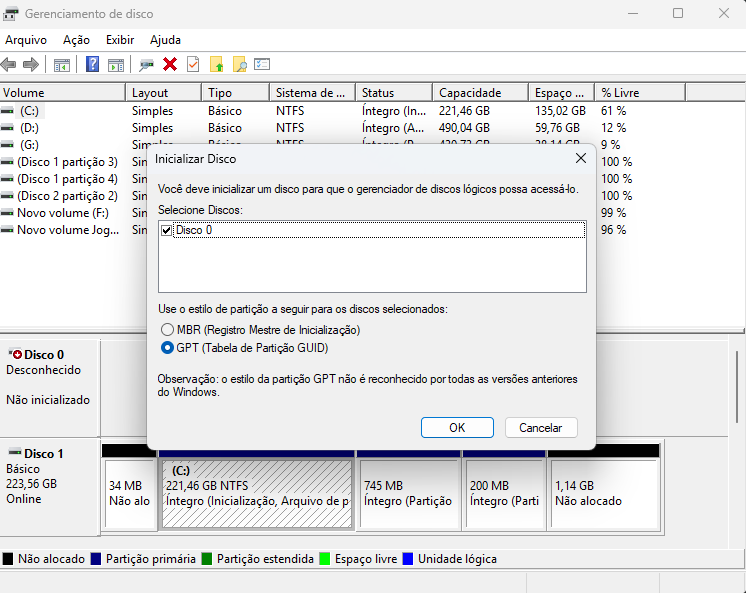Click the Cancelar button
The image size is (746, 593).
pyautogui.click(x=541, y=427)
